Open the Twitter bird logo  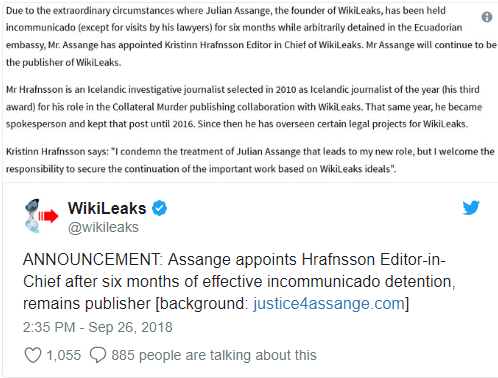[471, 208]
